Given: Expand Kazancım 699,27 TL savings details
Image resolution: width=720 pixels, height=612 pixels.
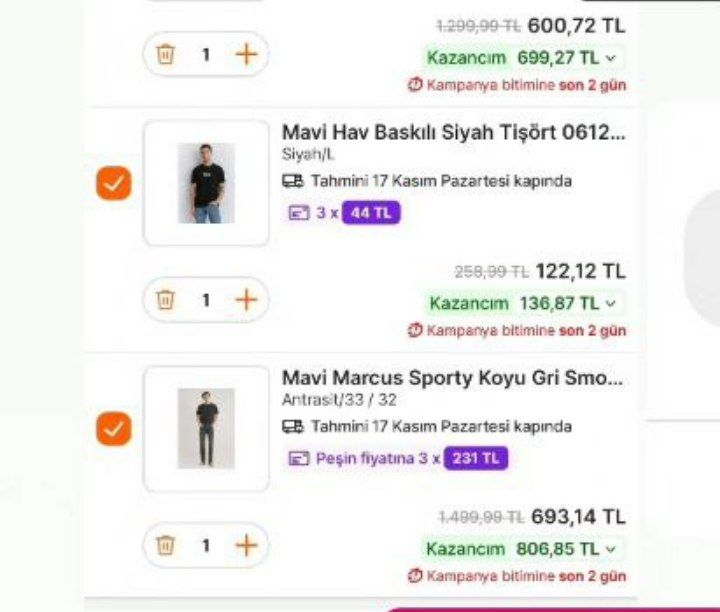Looking at the screenshot, I should click(x=609, y=58).
